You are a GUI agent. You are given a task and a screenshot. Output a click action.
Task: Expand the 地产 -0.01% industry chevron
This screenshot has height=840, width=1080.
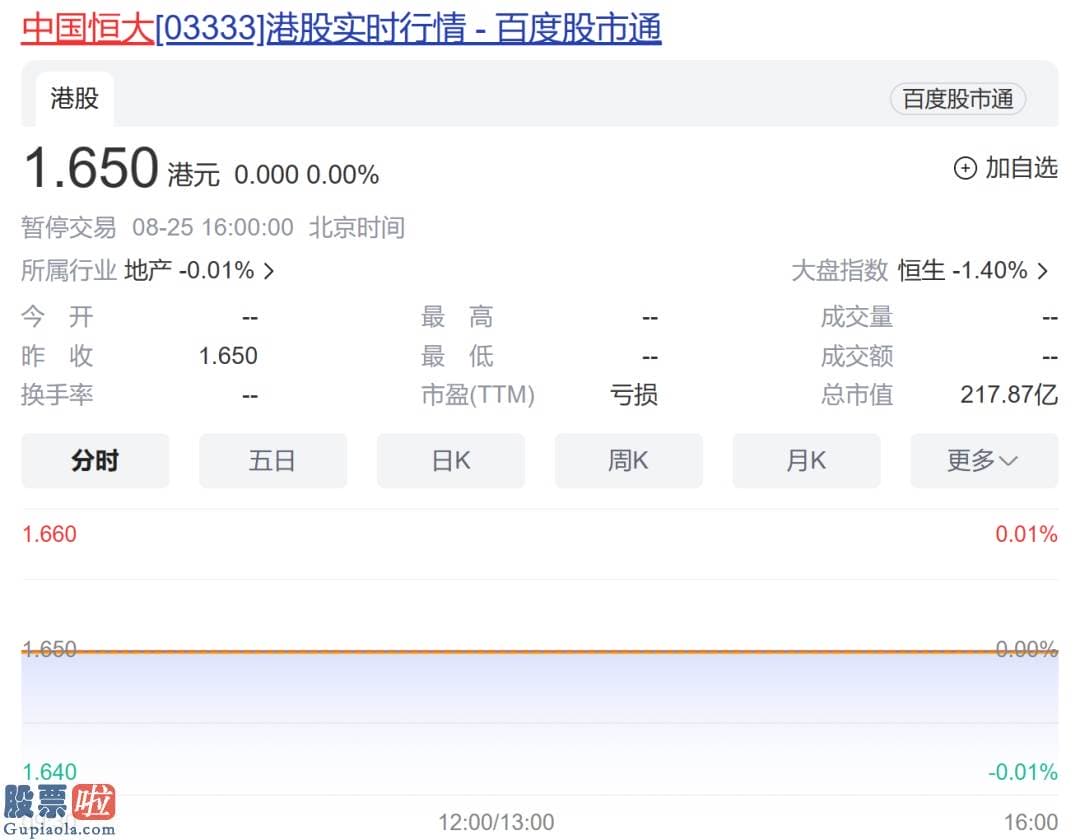point(269,271)
